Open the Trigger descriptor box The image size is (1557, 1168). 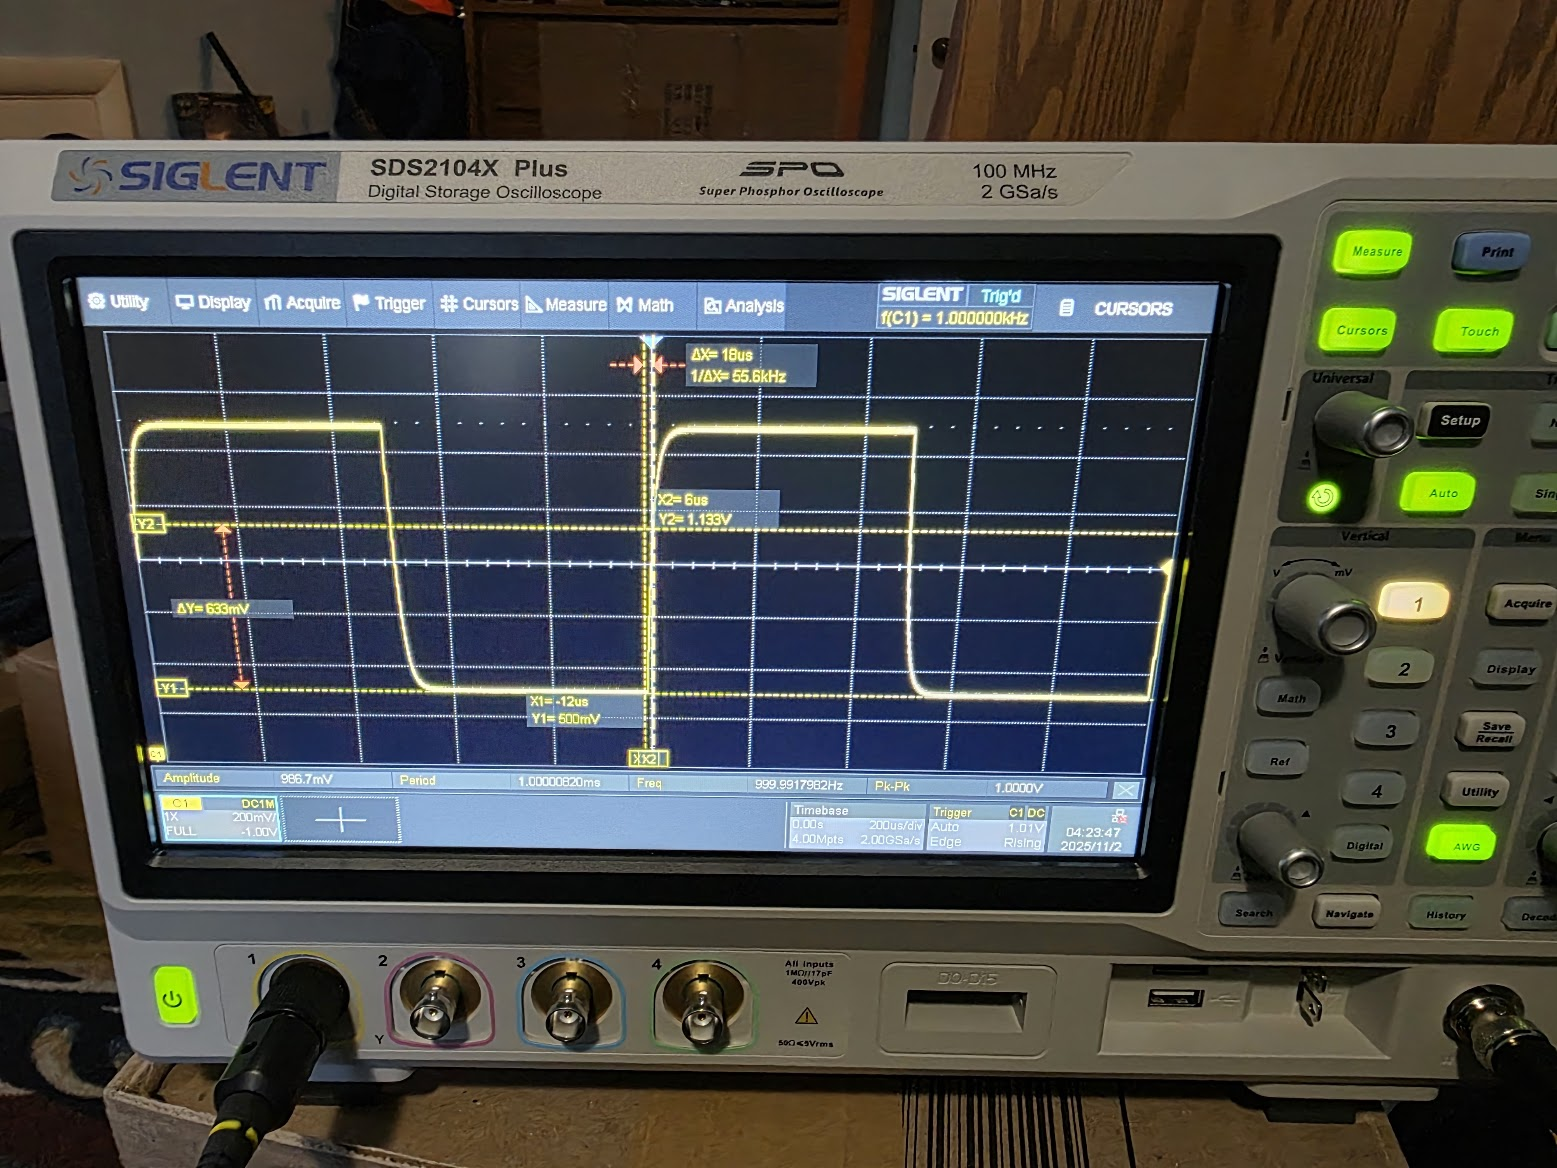pos(987,828)
